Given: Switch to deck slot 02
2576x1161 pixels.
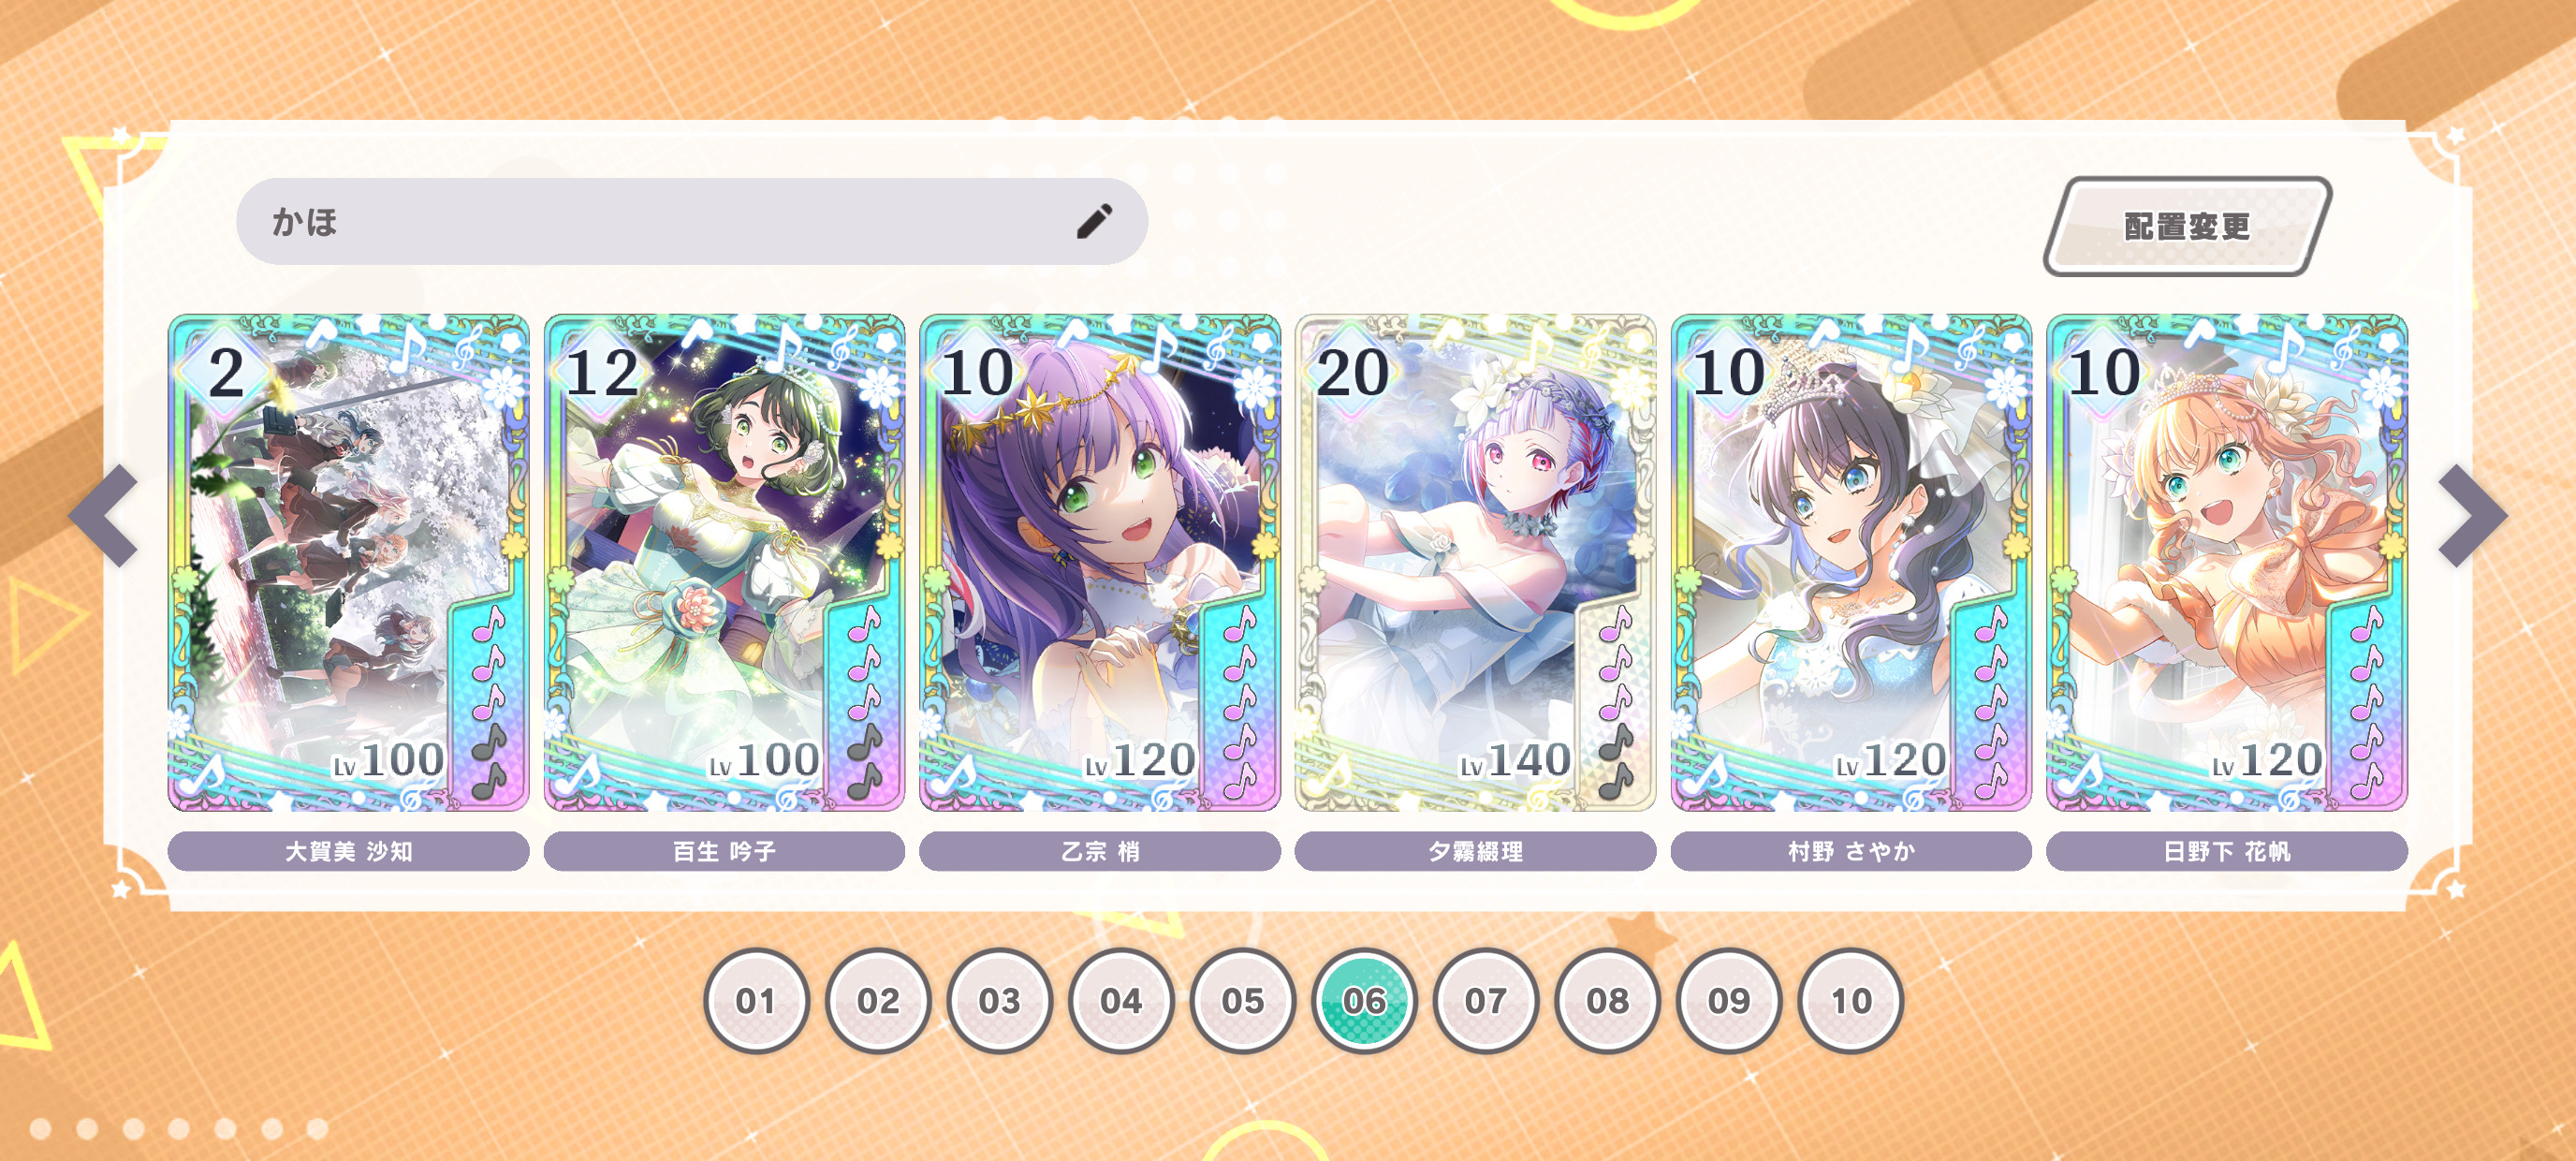Looking at the screenshot, I should (878, 1000).
